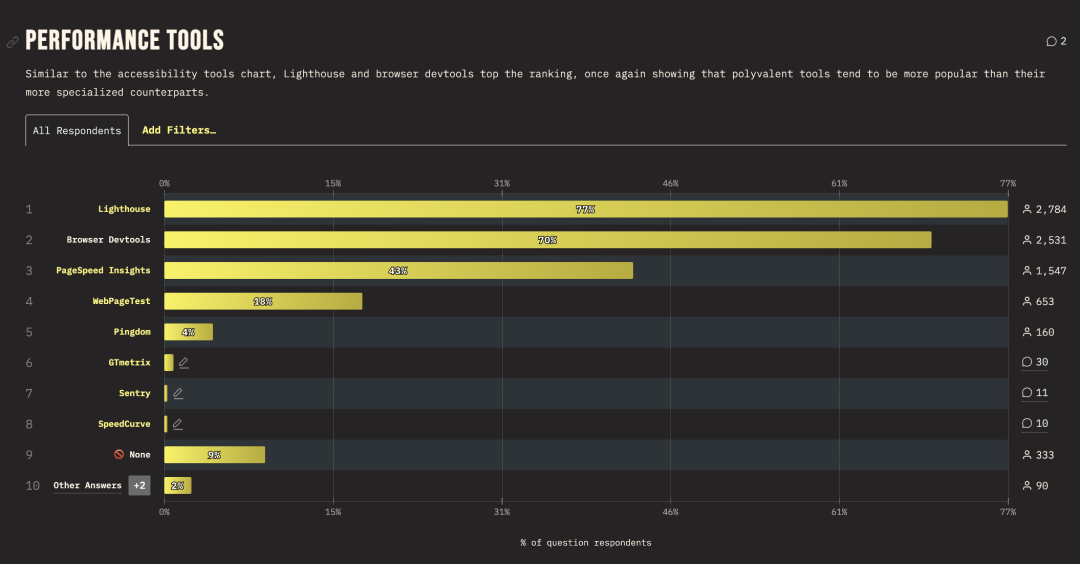Click the respondent icon beside 653
The width and height of the screenshot is (1080, 564).
[1027, 301]
